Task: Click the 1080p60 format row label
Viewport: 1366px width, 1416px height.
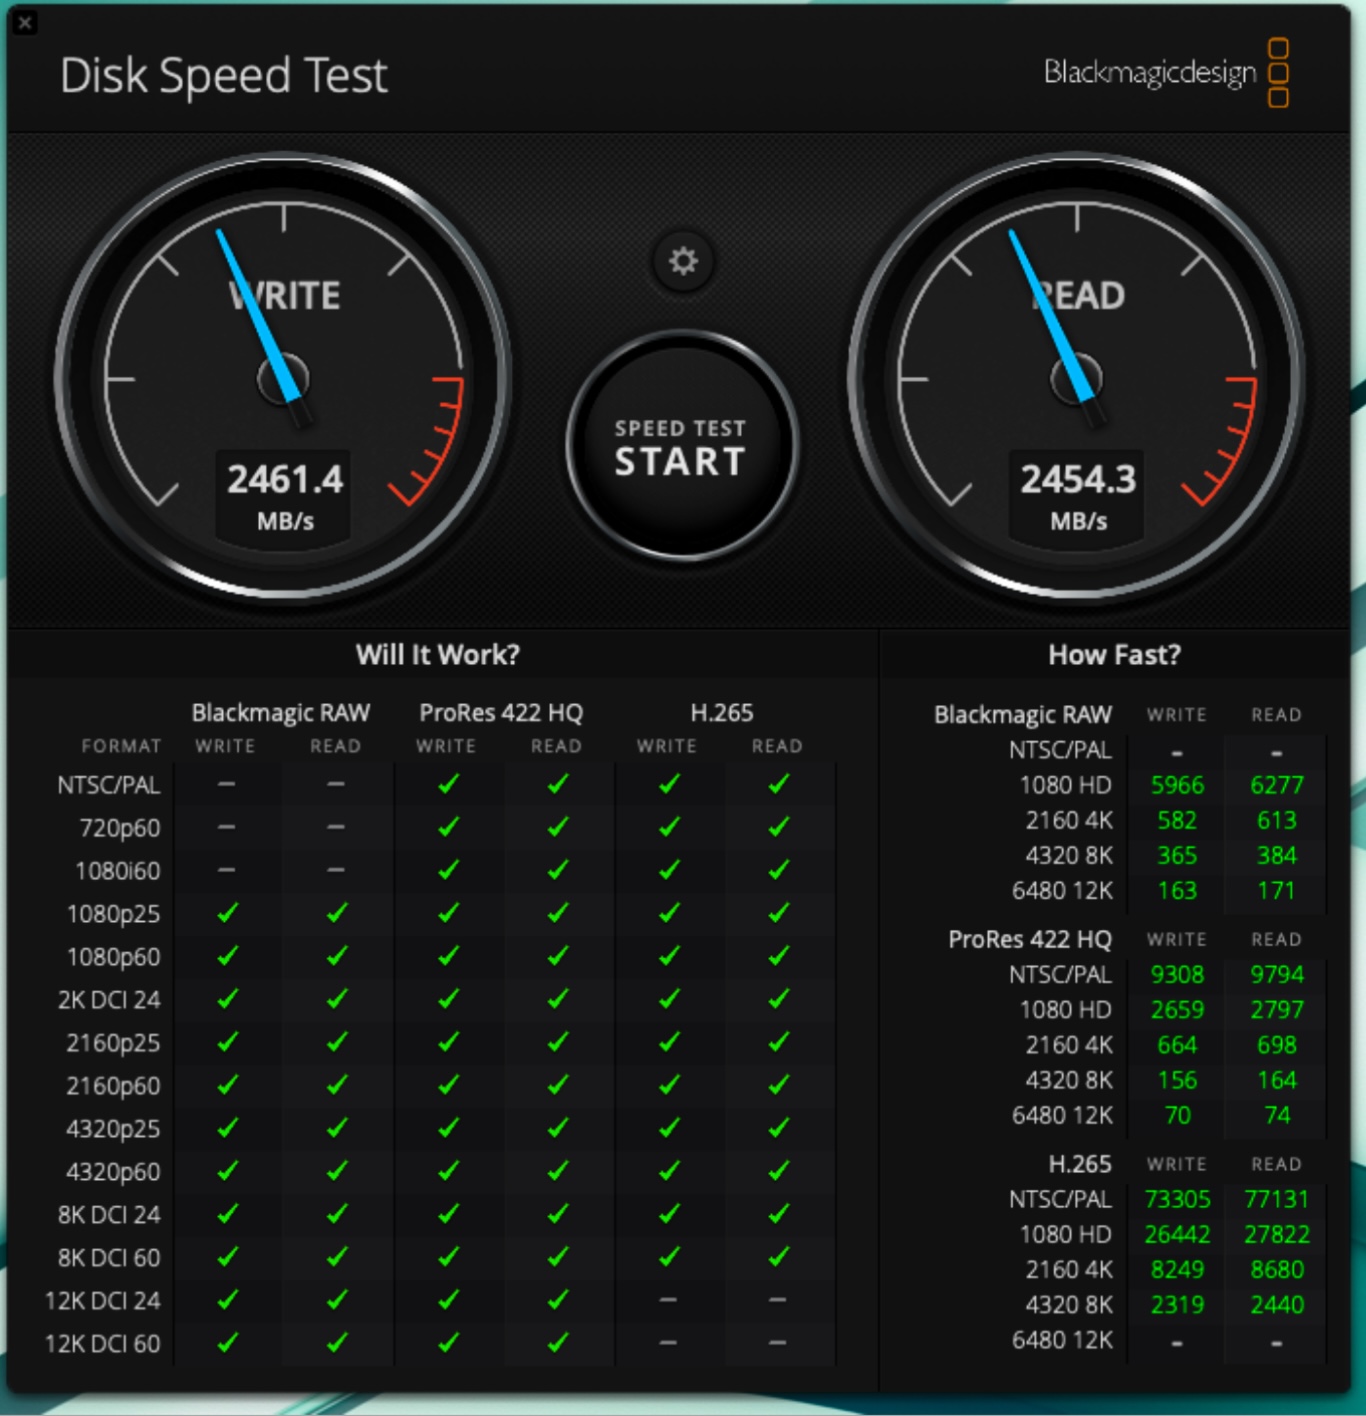Action: coord(114,957)
